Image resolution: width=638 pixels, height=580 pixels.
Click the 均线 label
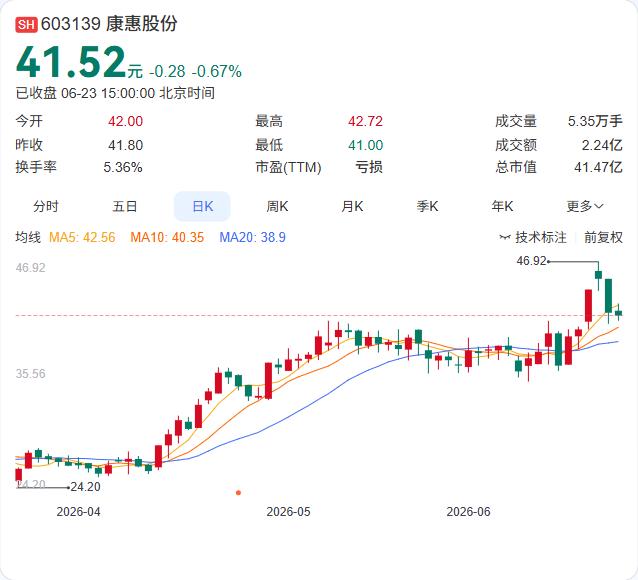28,237
